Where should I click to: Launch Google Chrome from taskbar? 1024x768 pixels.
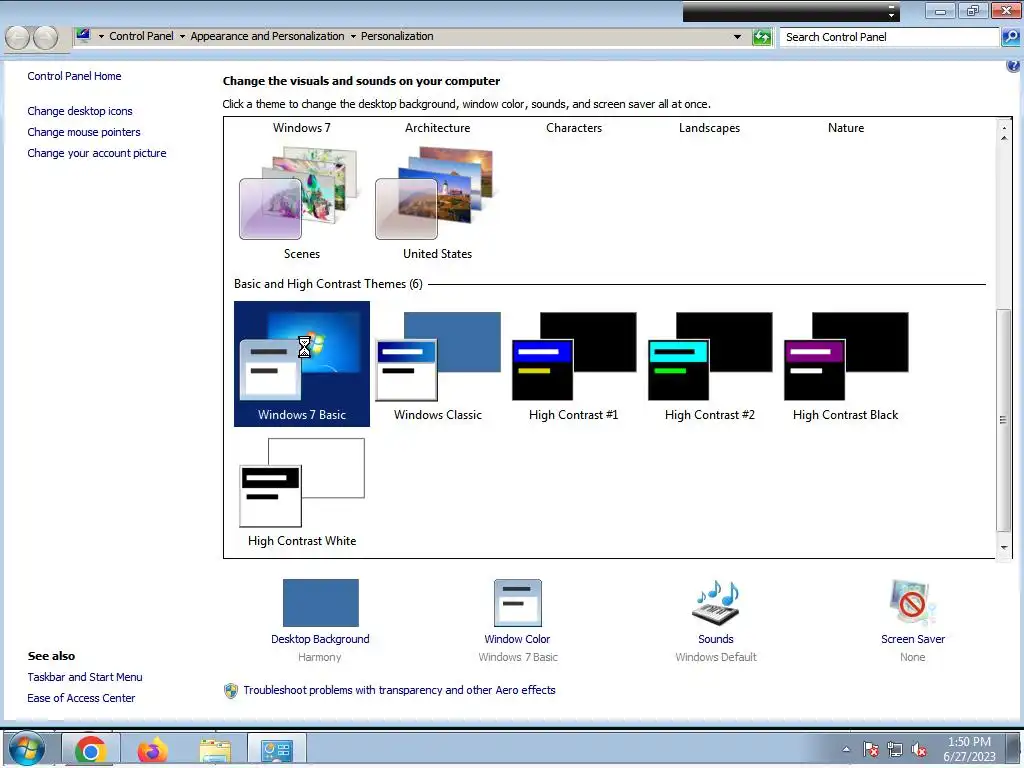click(91, 750)
